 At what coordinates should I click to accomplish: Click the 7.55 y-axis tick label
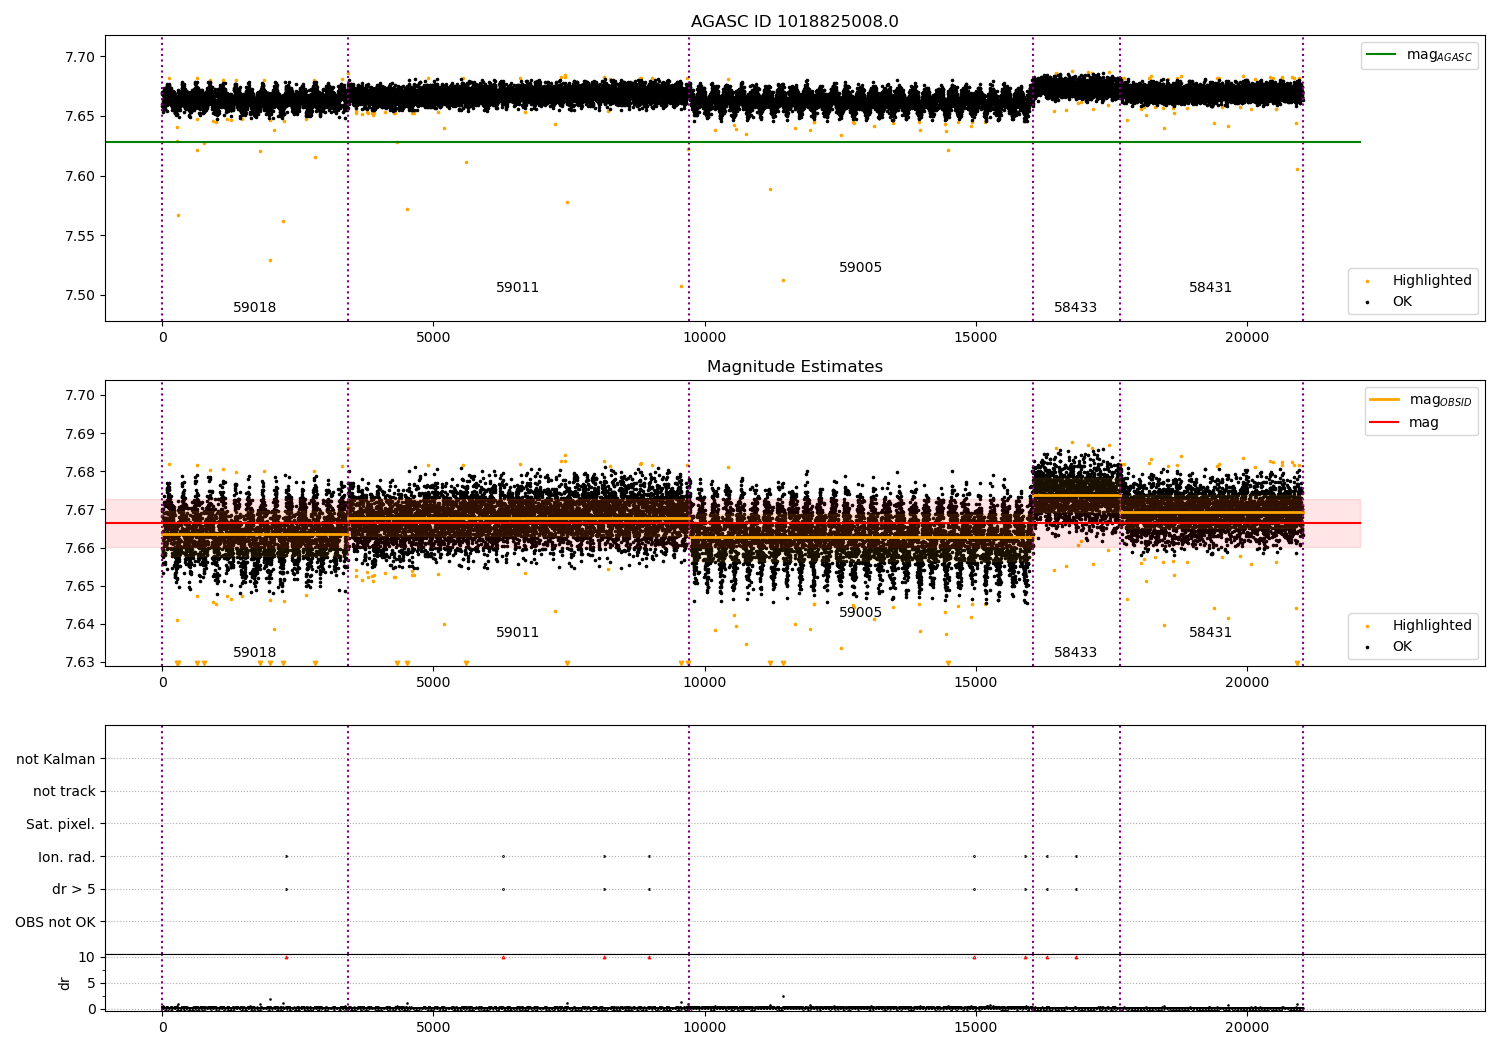[x=80, y=236]
